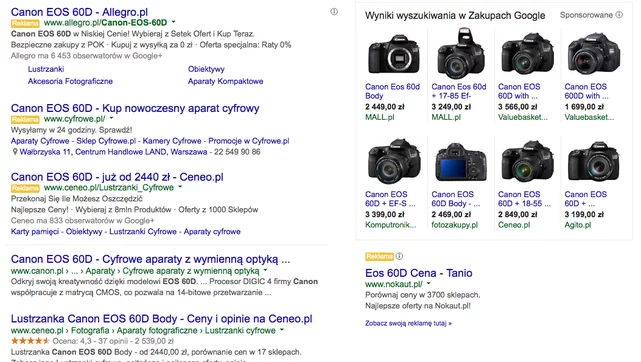Expand dropdown arrow next to www.nokaut.pl URL
641x362 pixels.
click(428, 284)
